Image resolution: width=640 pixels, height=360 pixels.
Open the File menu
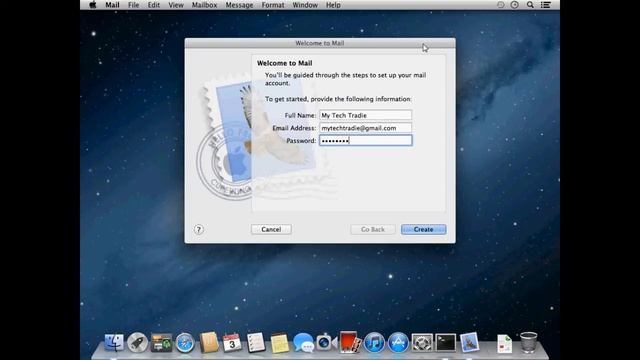pyautogui.click(x=133, y=5)
